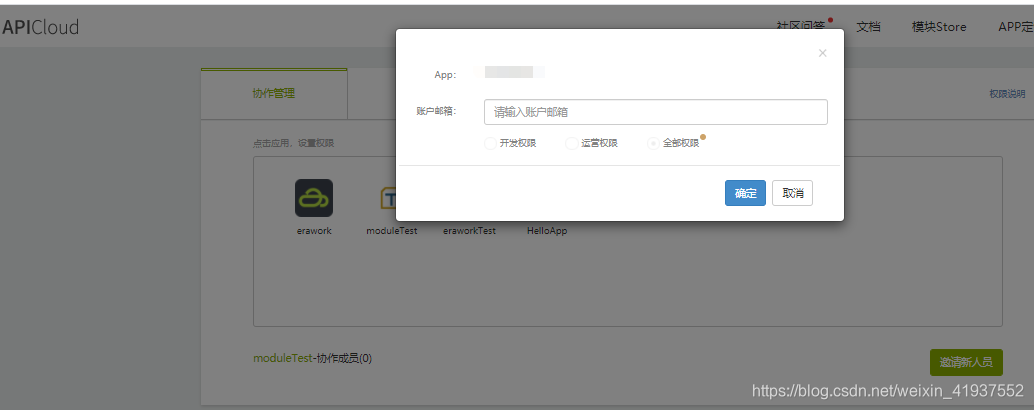This screenshot has height=410, width=1034.
Task: Confirm with the 确定 button
Action: click(x=745, y=193)
